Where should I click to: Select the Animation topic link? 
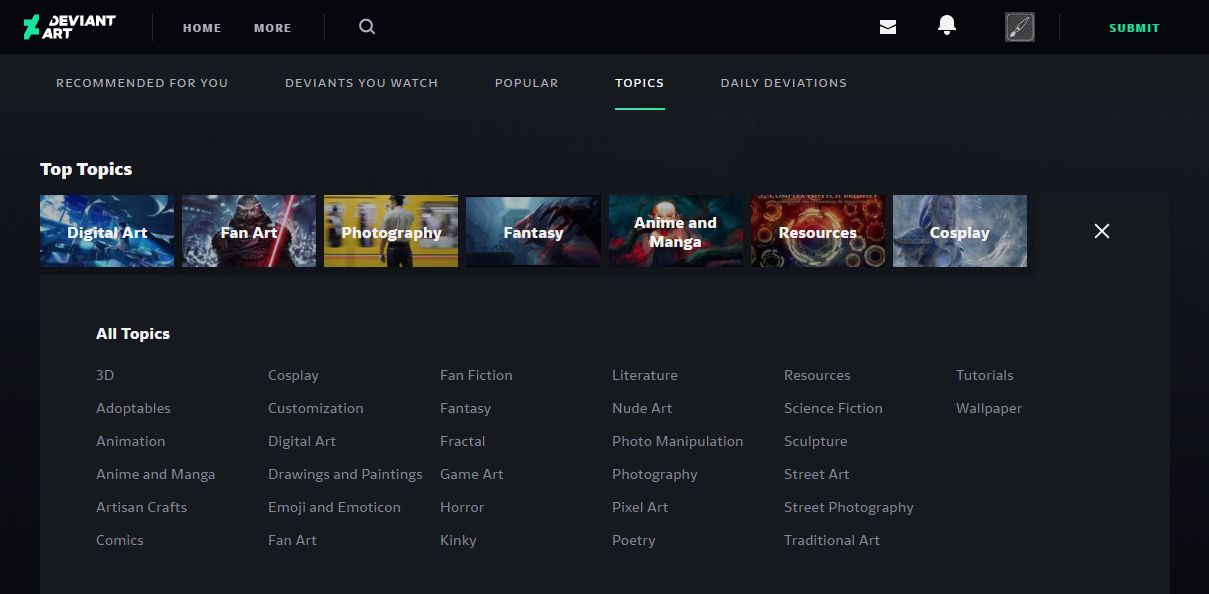click(130, 441)
